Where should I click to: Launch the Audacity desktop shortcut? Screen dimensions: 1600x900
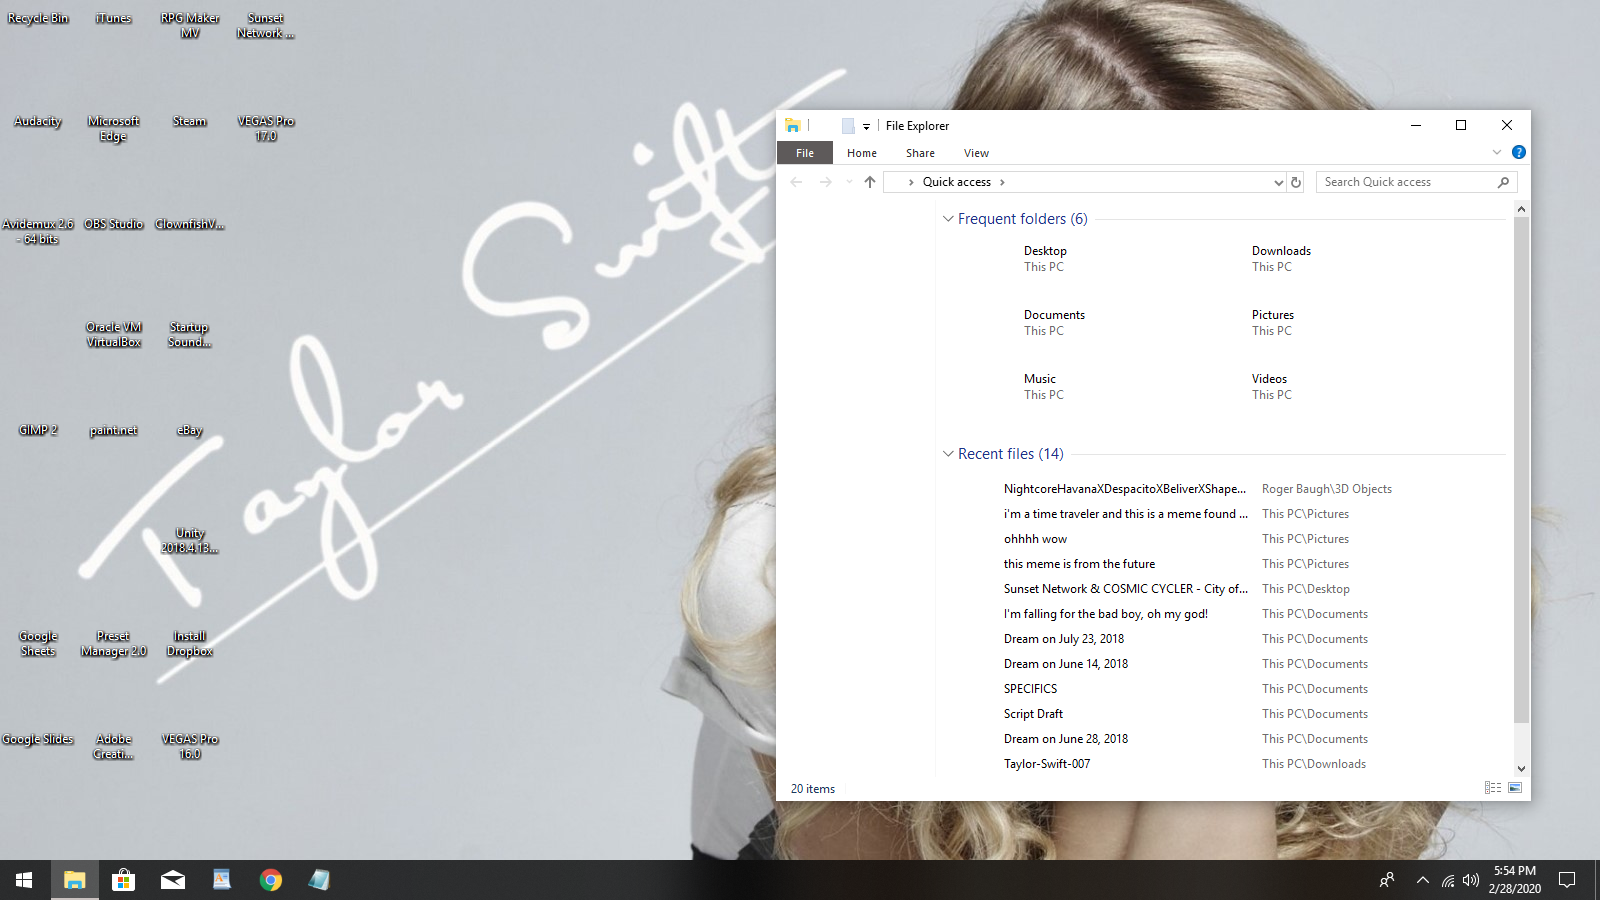coord(38,121)
